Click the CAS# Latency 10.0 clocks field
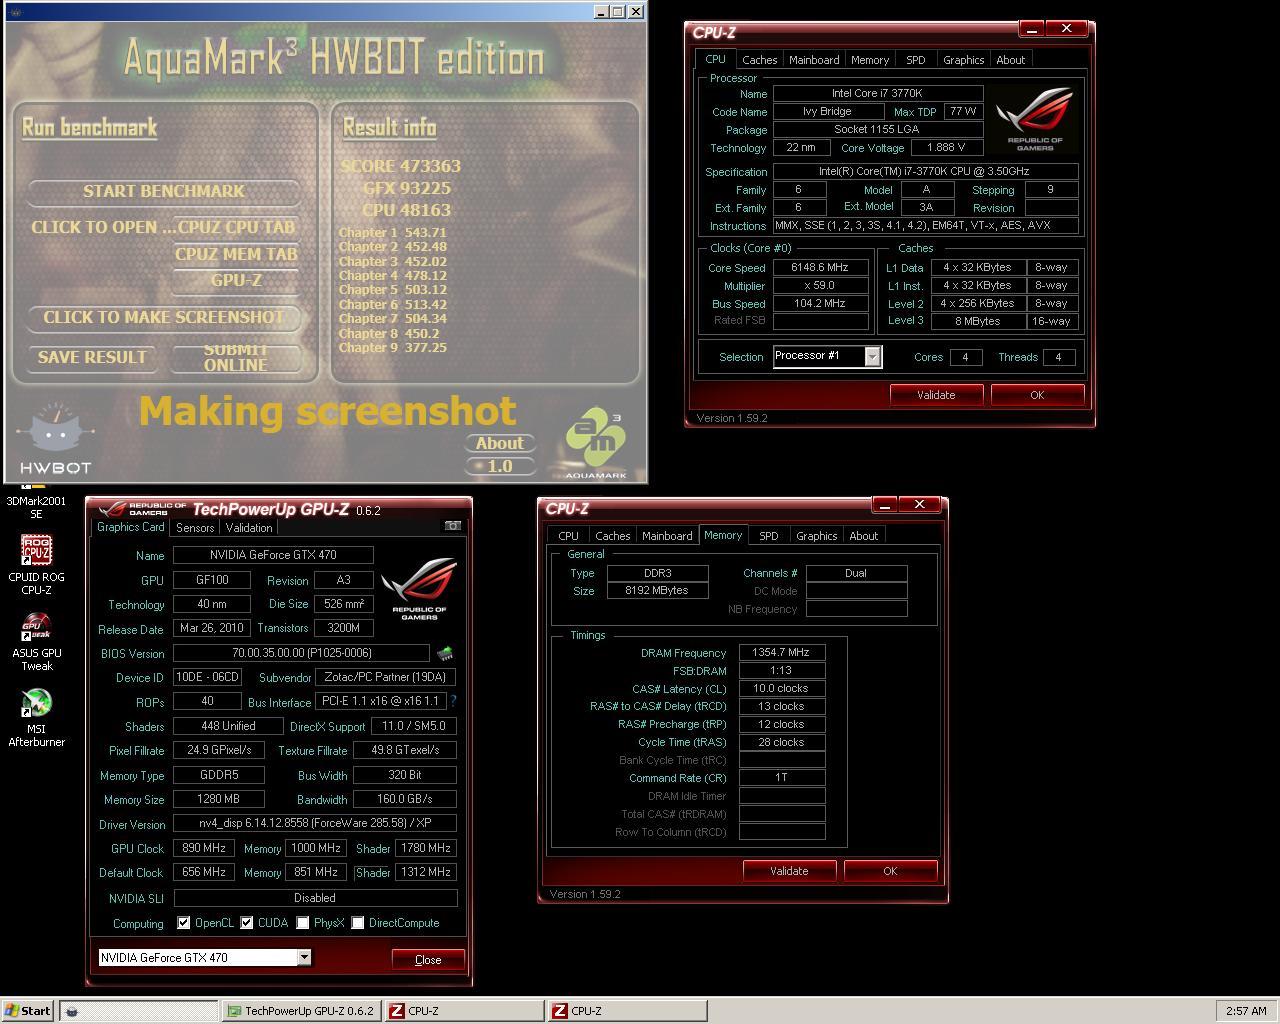 point(782,688)
